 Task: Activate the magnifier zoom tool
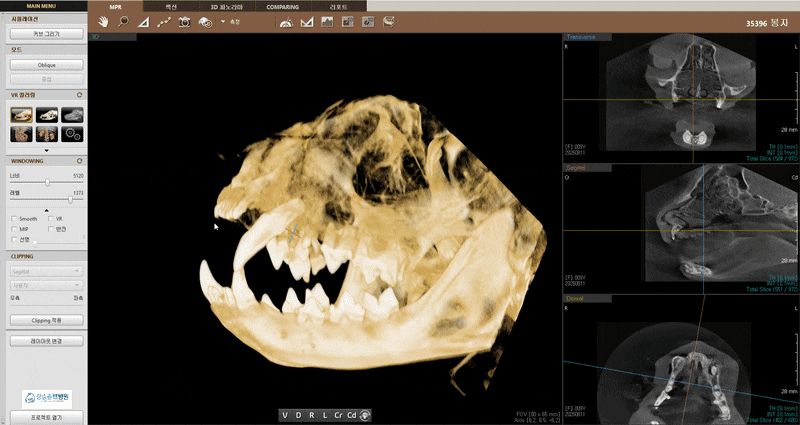pyautogui.click(x=123, y=22)
